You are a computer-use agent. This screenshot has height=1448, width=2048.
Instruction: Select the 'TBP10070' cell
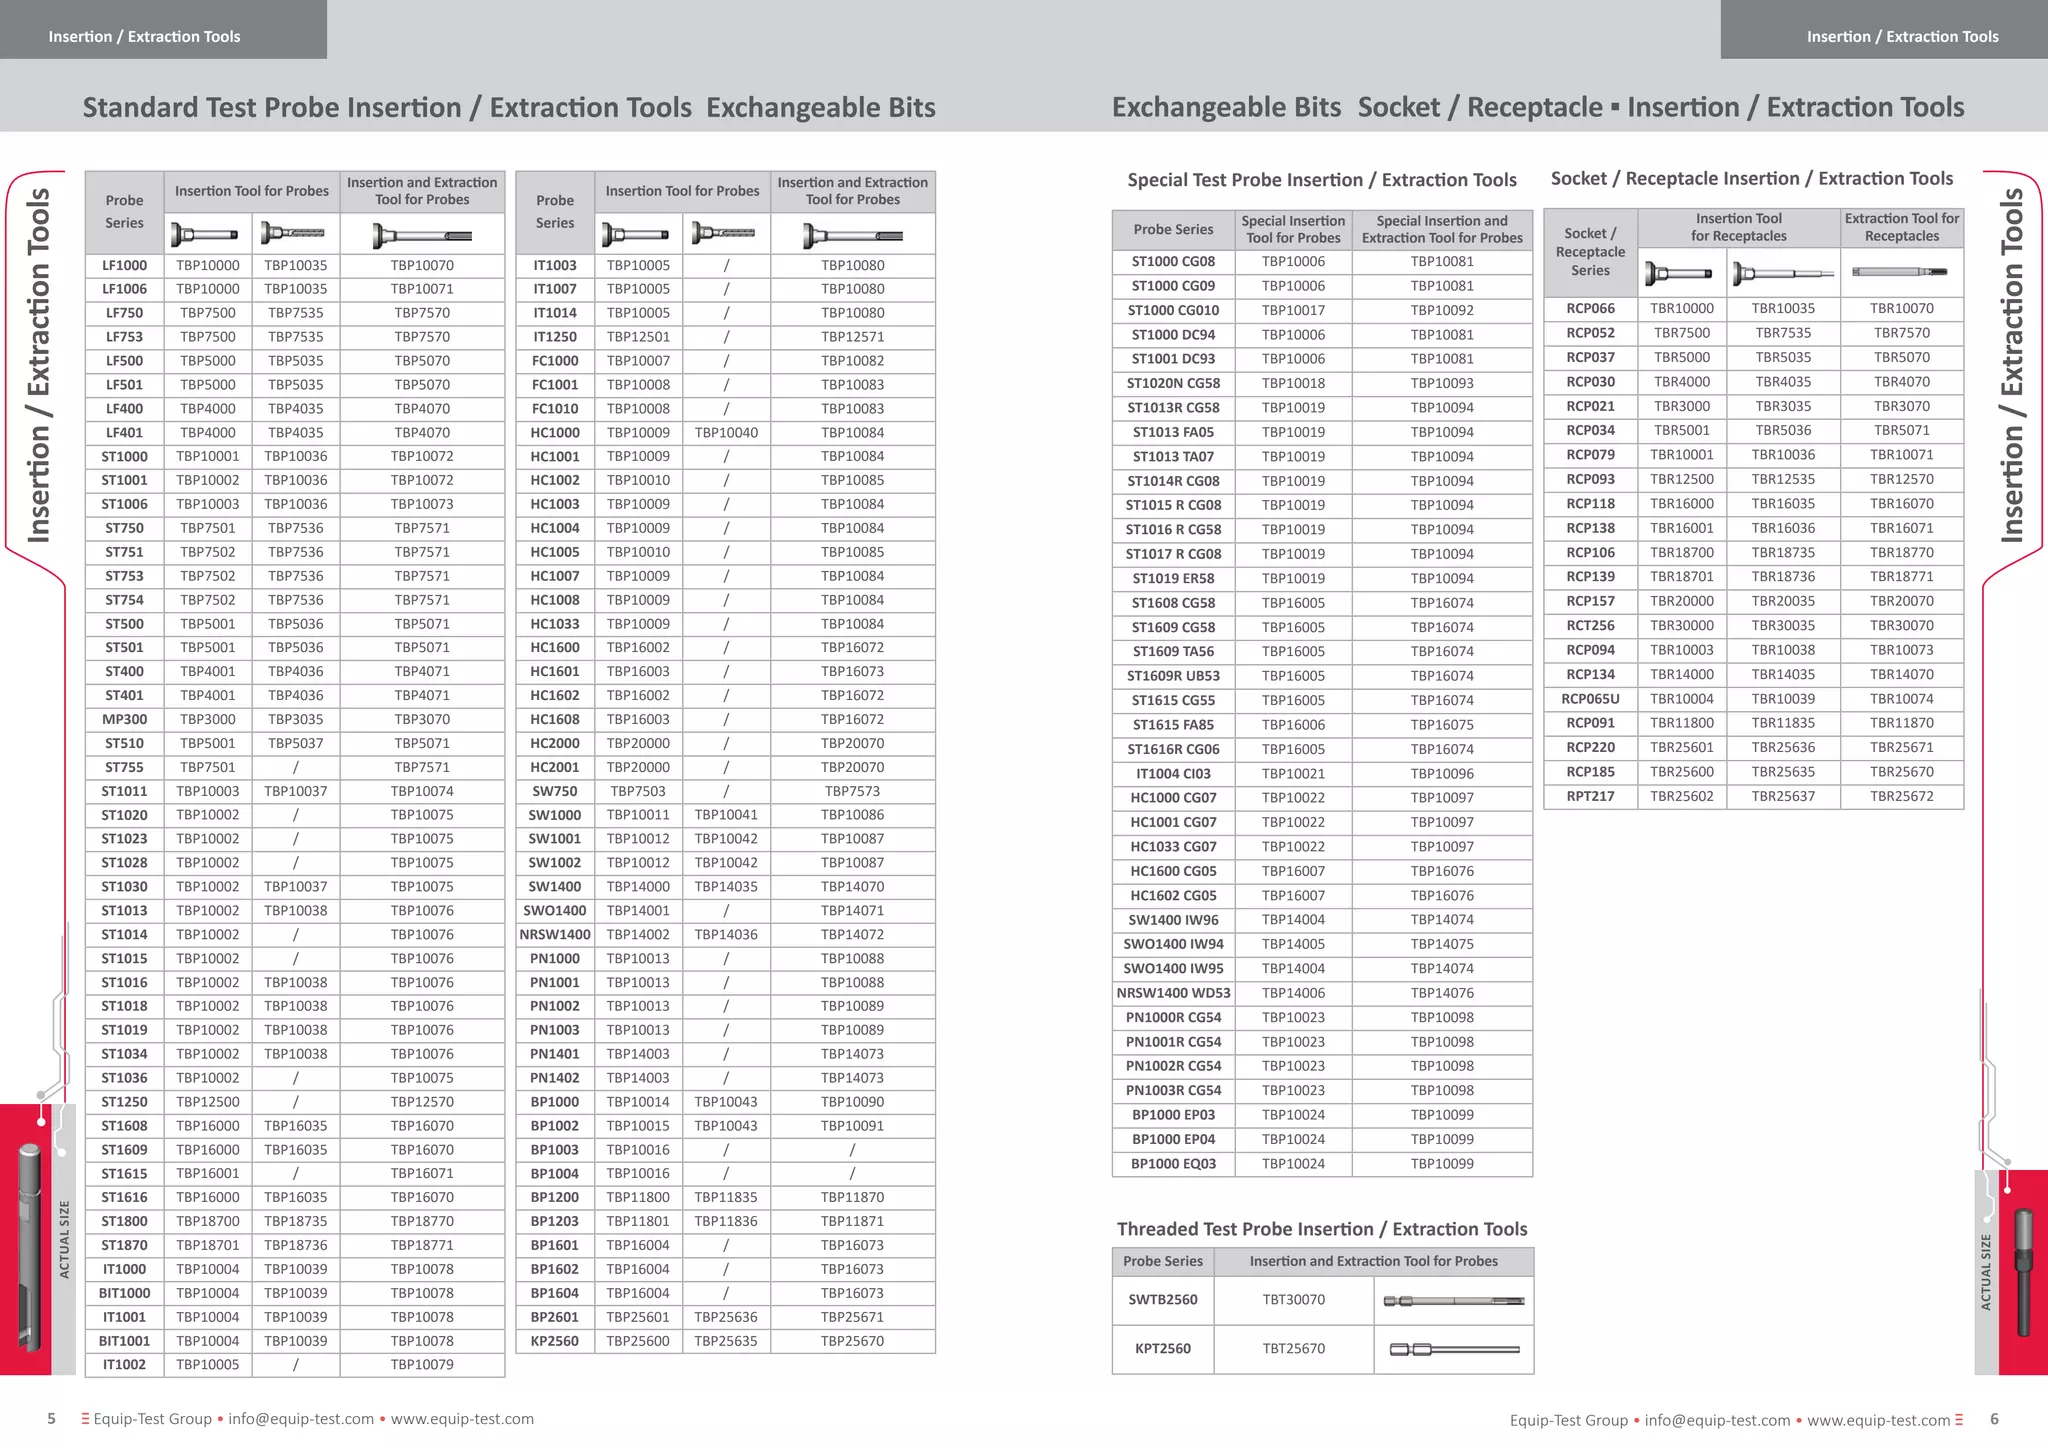point(422,265)
